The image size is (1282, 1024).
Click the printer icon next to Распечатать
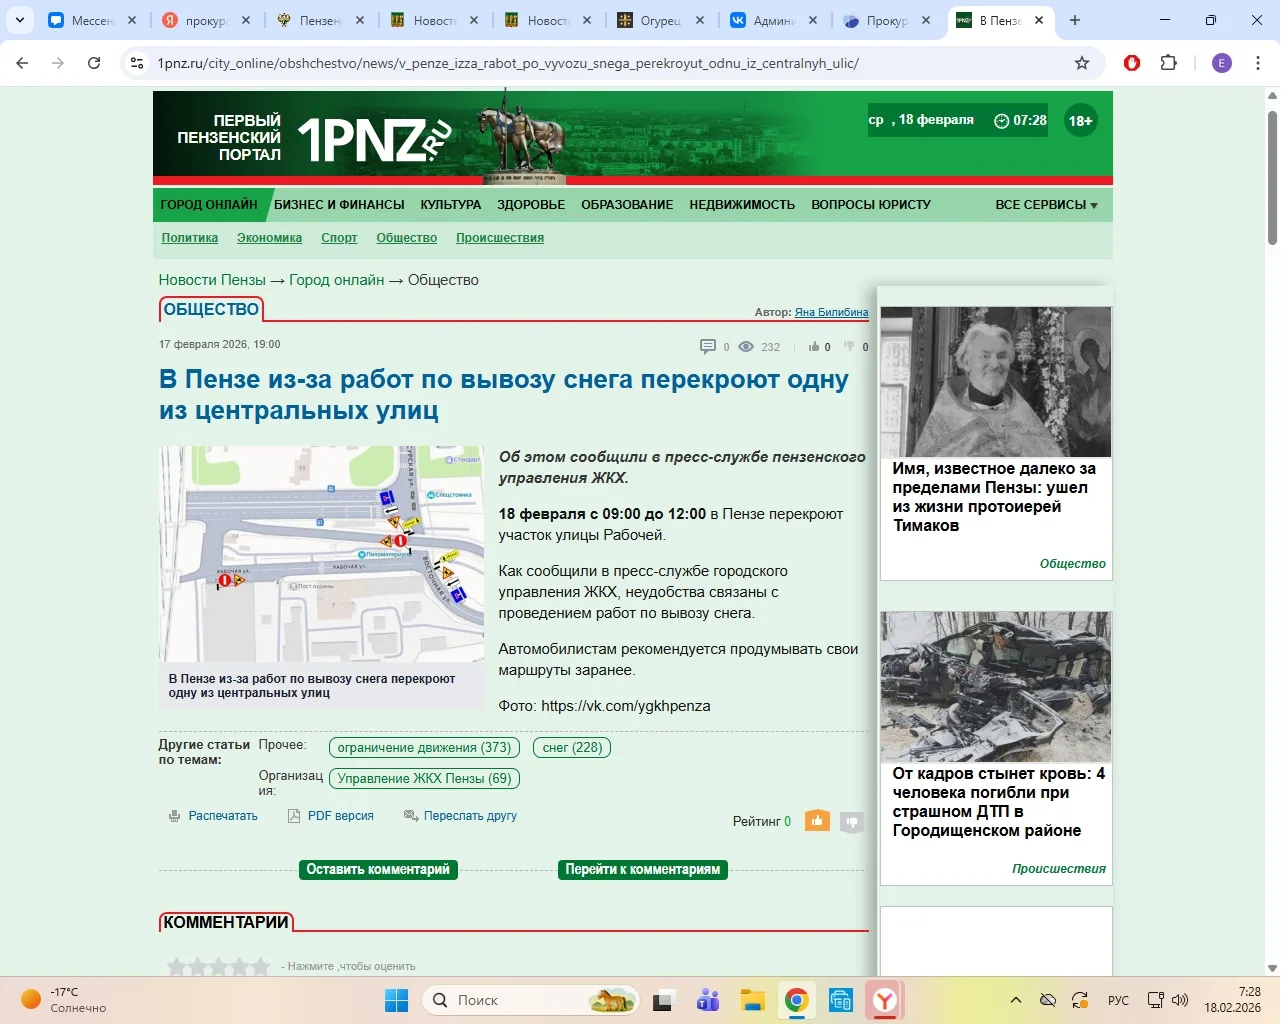(x=175, y=816)
